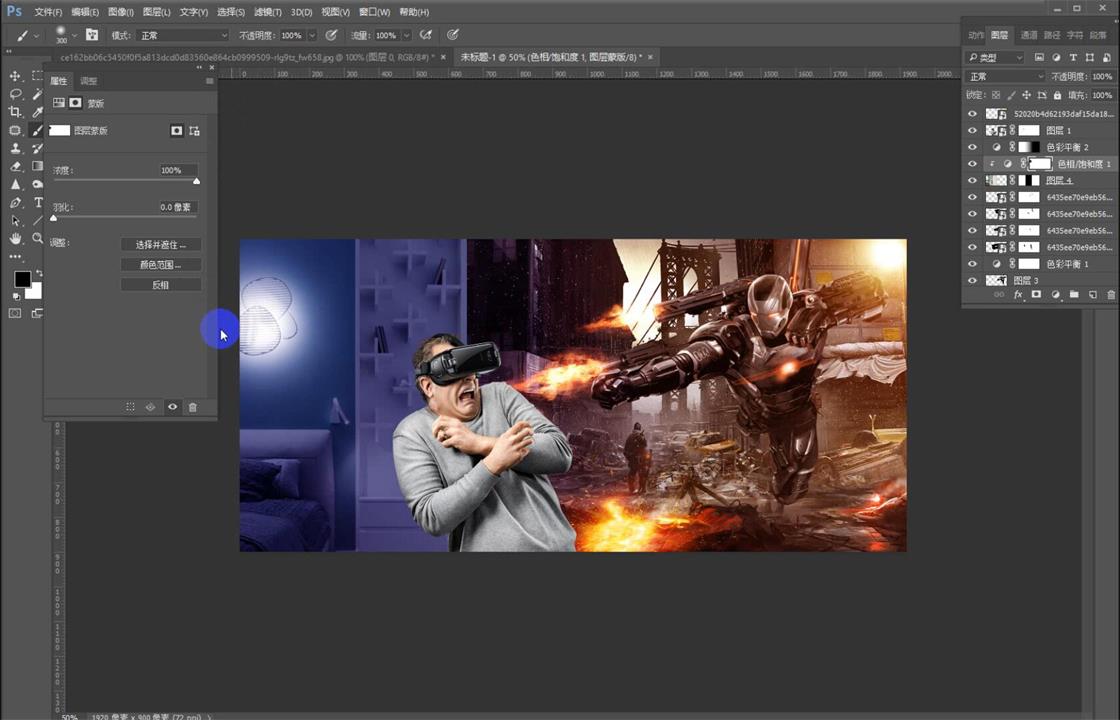Select the Brush tool
Image resolution: width=1120 pixels, height=720 pixels.
(36, 131)
